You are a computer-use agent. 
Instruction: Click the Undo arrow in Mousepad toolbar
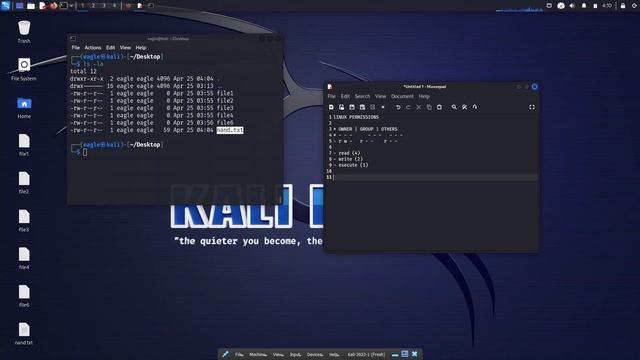[398, 107]
